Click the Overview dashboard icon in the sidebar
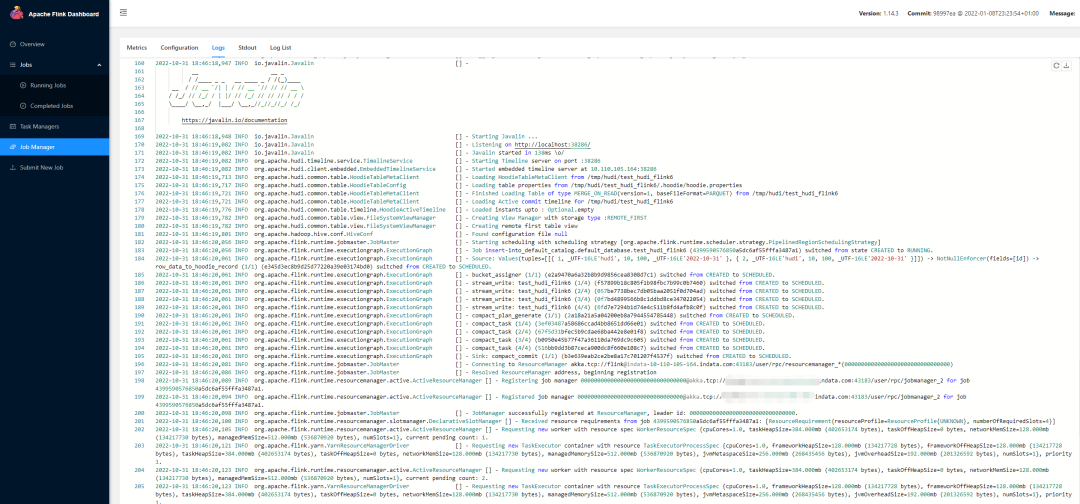Screen dimensions: 1080x504 tap(12, 44)
